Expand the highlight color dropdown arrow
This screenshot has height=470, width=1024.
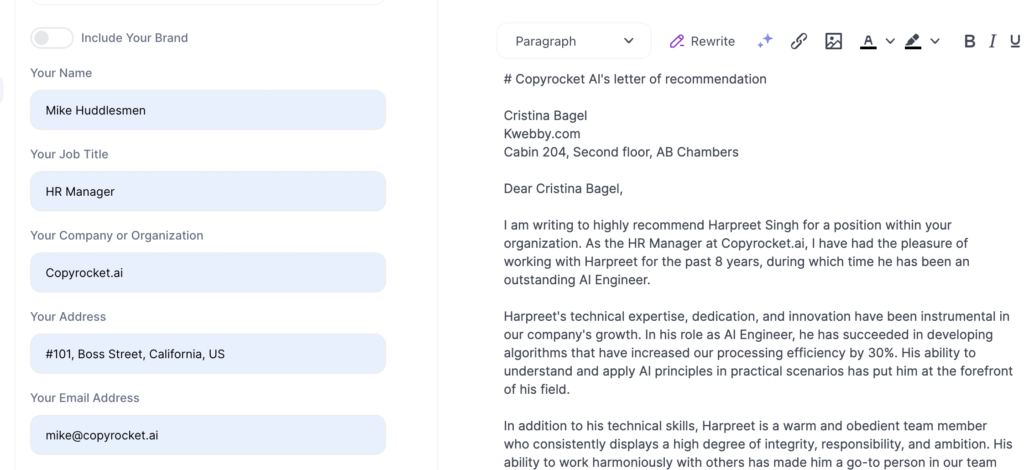coord(935,41)
